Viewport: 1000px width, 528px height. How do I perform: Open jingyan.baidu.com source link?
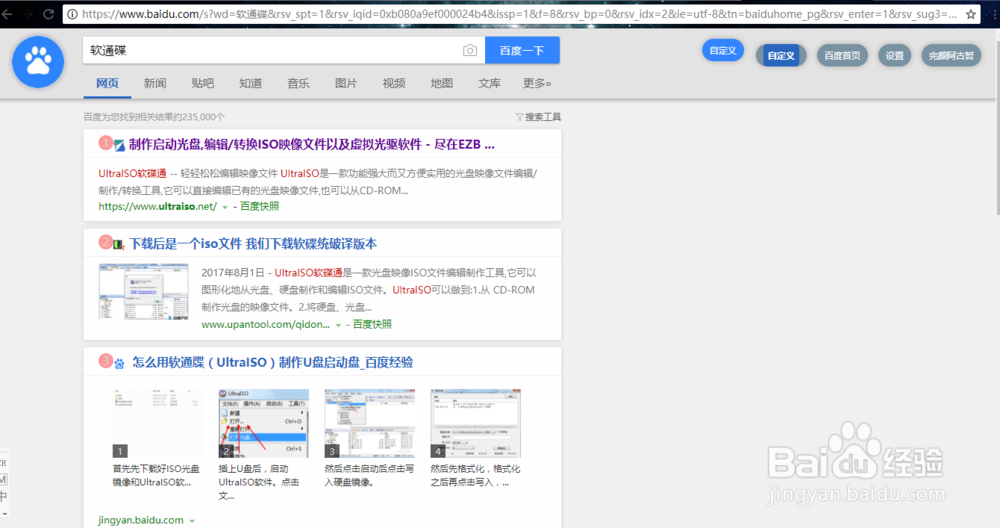click(141, 520)
